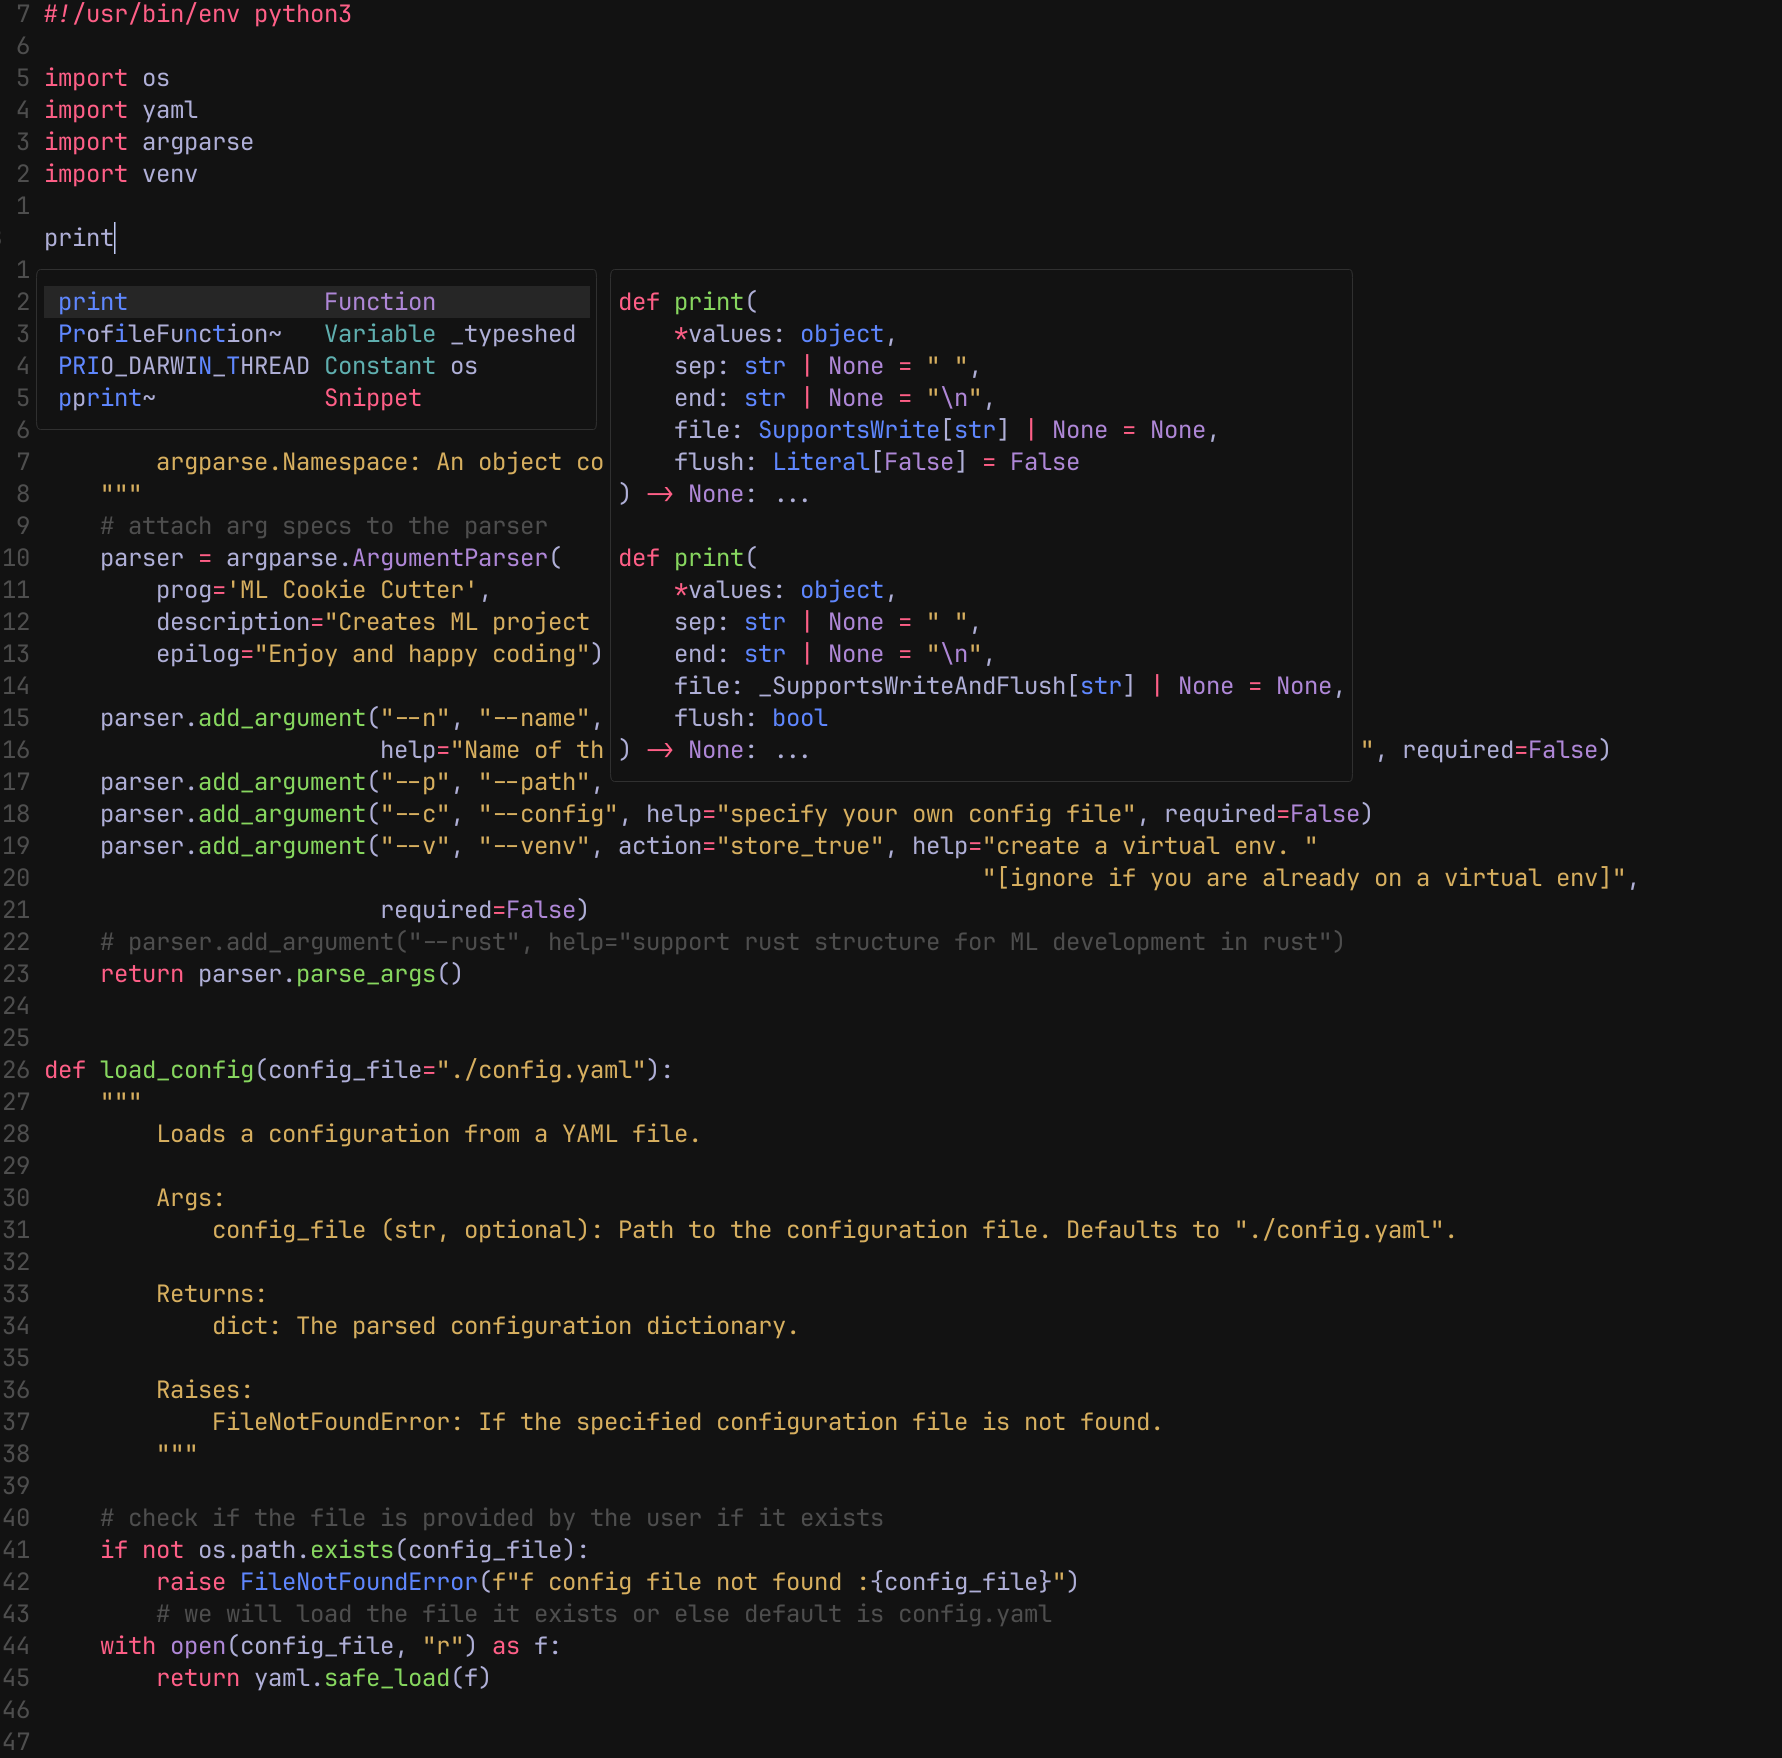Click "_SupportsWriteAndFlush[str]" in second print signature
This screenshot has width=1782, height=1758.
point(945,686)
